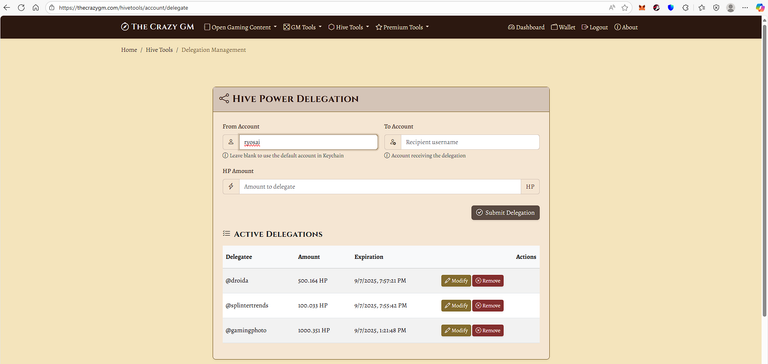Expand the Hive Tools dropdown in navbar

point(349,27)
